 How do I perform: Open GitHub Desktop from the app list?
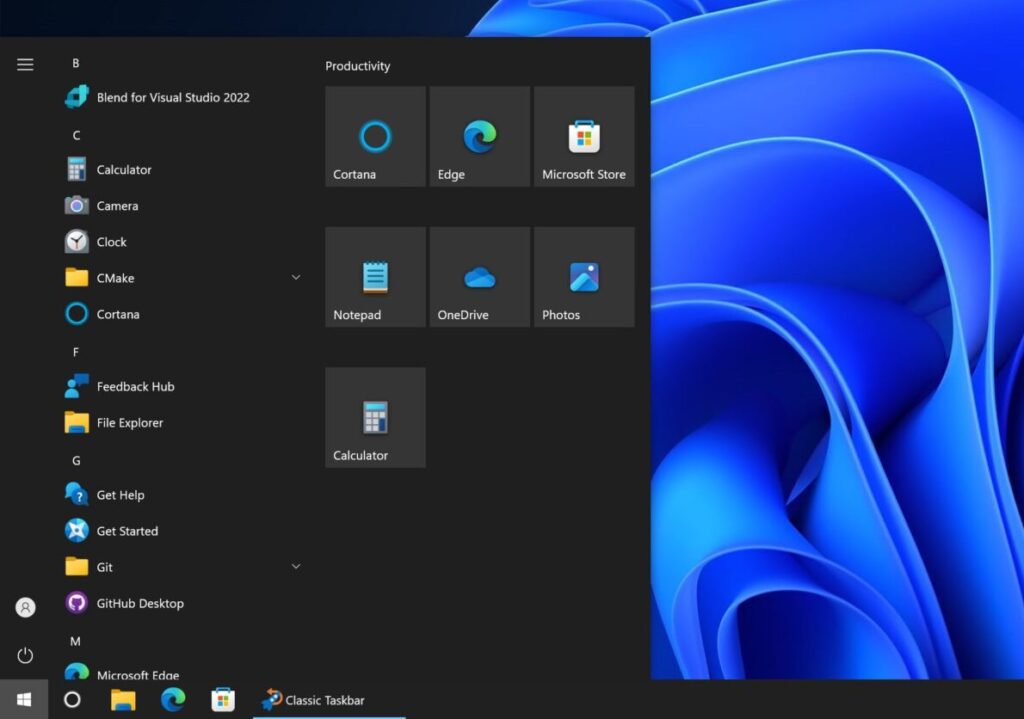click(x=137, y=603)
